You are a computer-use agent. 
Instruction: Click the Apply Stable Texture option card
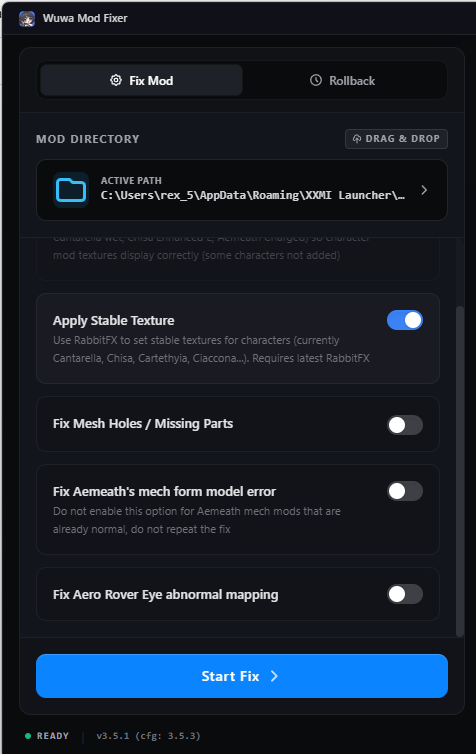pyautogui.click(x=238, y=339)
